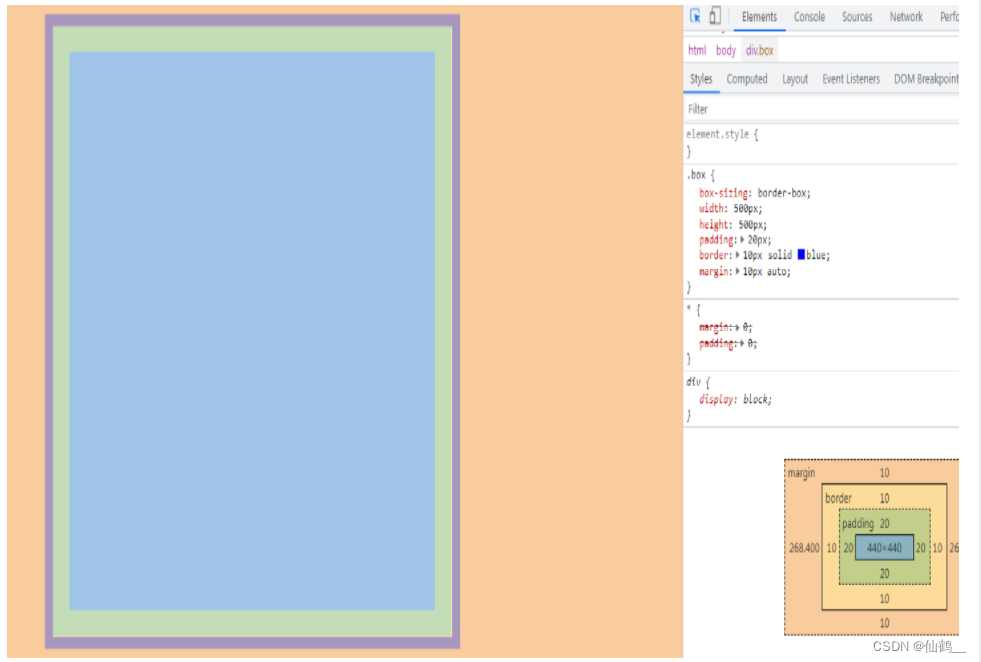Open the Layout tab
Screen dimensions: 981x662
click(795, 79)
